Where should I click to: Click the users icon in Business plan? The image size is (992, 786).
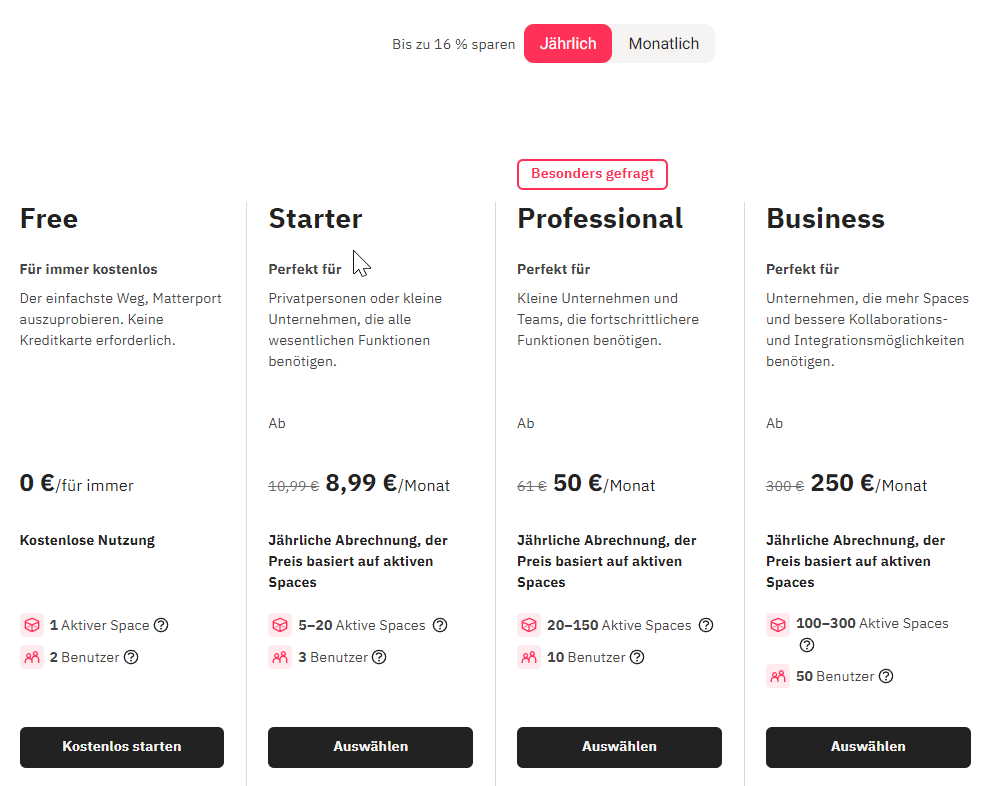click(x=778, y=676)
